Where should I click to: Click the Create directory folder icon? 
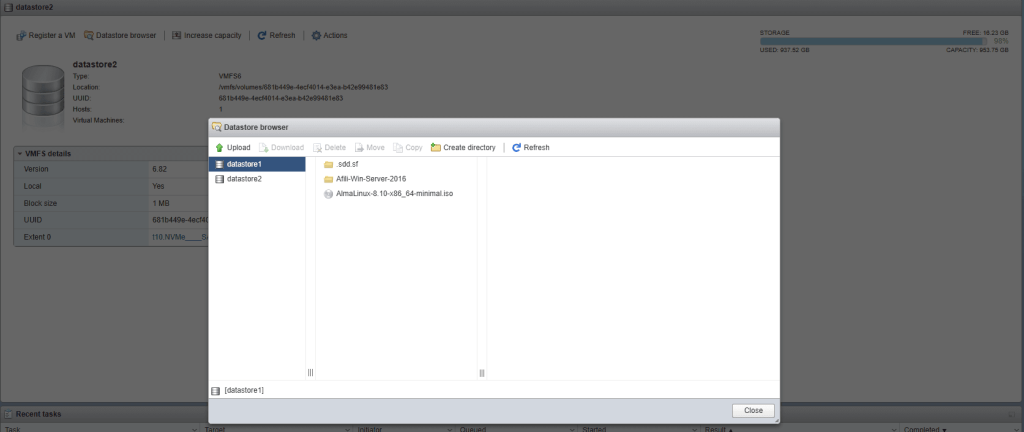pyautogui.click(x=436, y=147)
